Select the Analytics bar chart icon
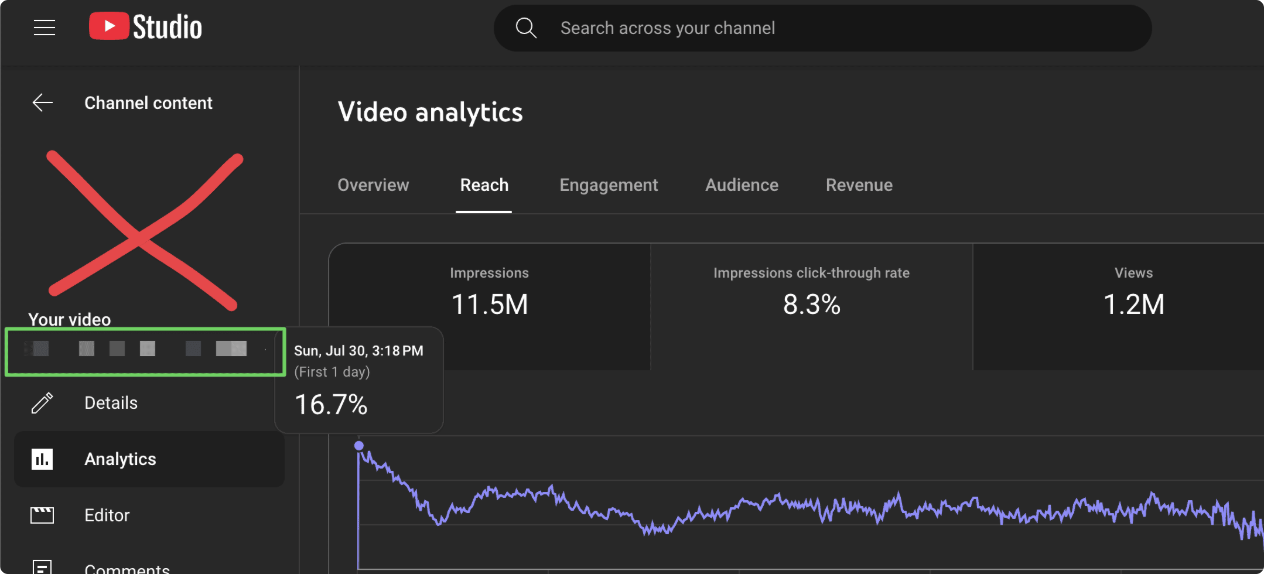This screenshot has height=574, width=1264. pyautogui.click(x=42, y=459)
